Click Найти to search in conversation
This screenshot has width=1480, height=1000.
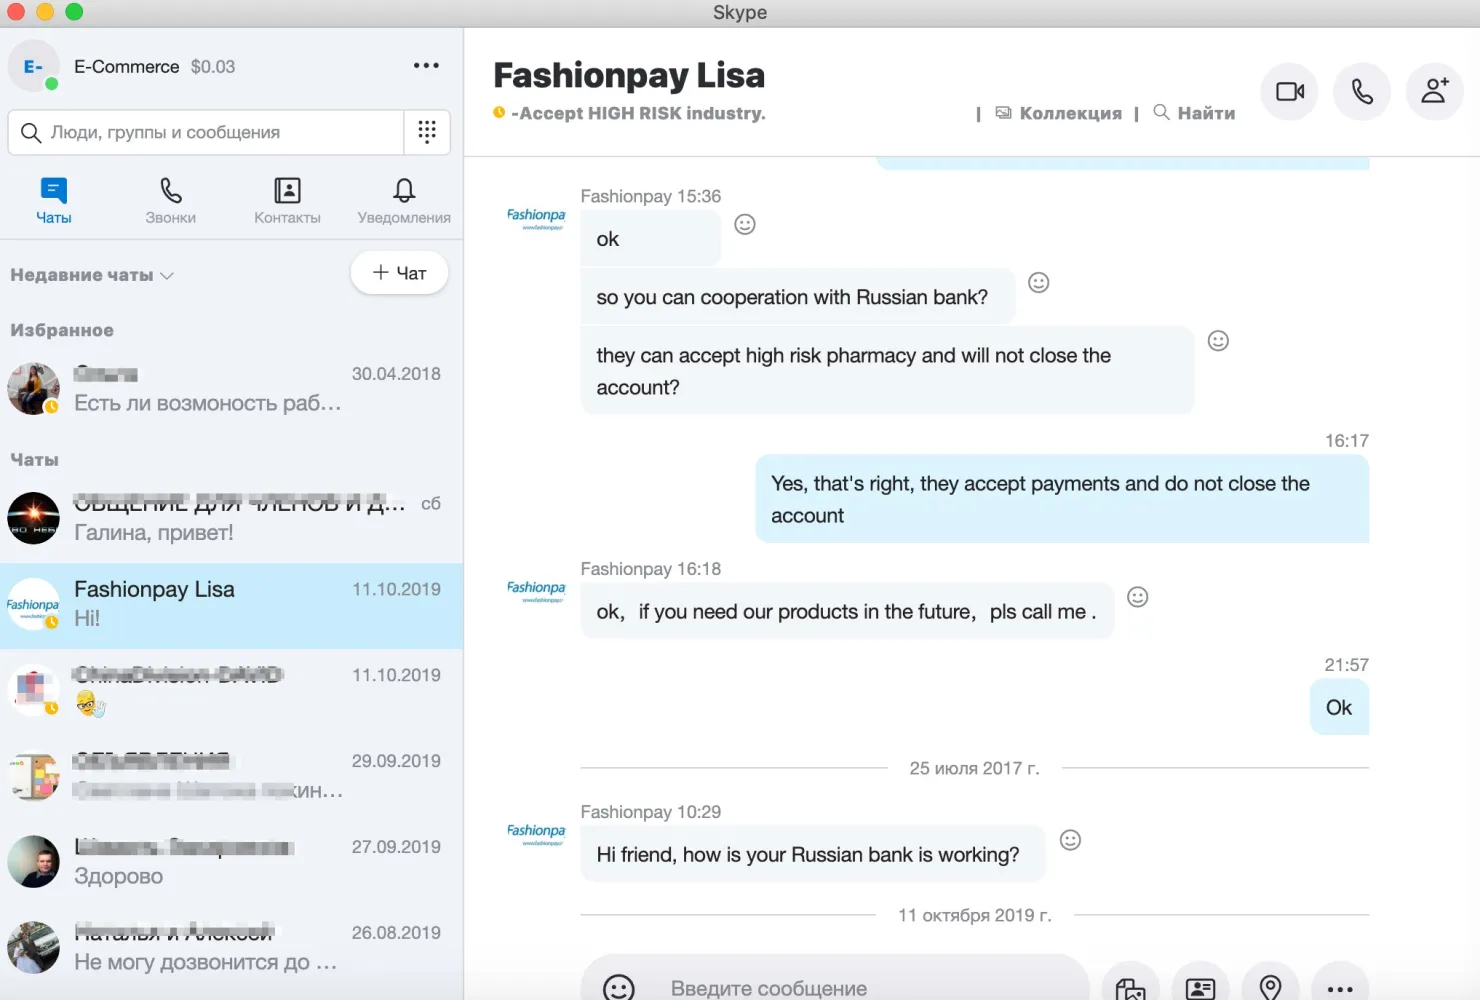1194,113
